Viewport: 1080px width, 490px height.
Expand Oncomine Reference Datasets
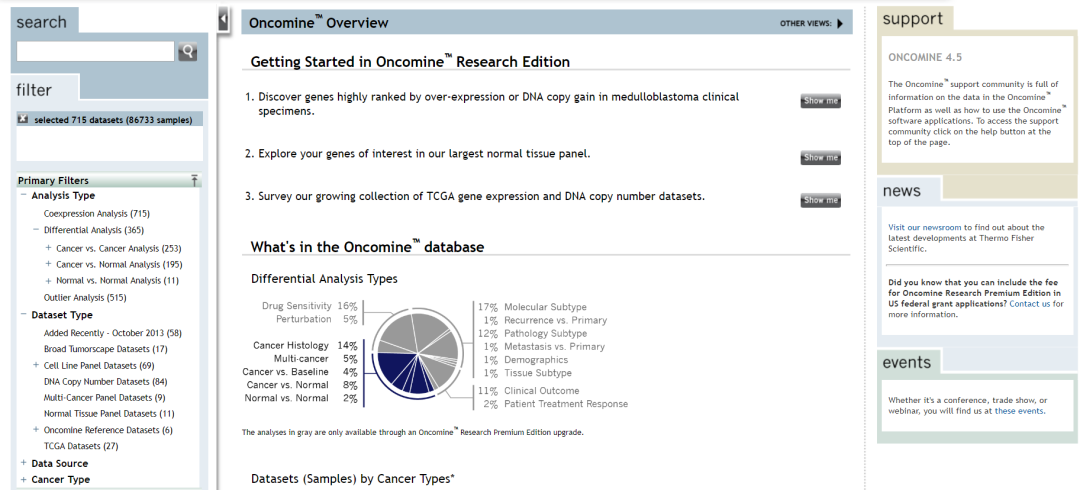(x=36, y=429)
